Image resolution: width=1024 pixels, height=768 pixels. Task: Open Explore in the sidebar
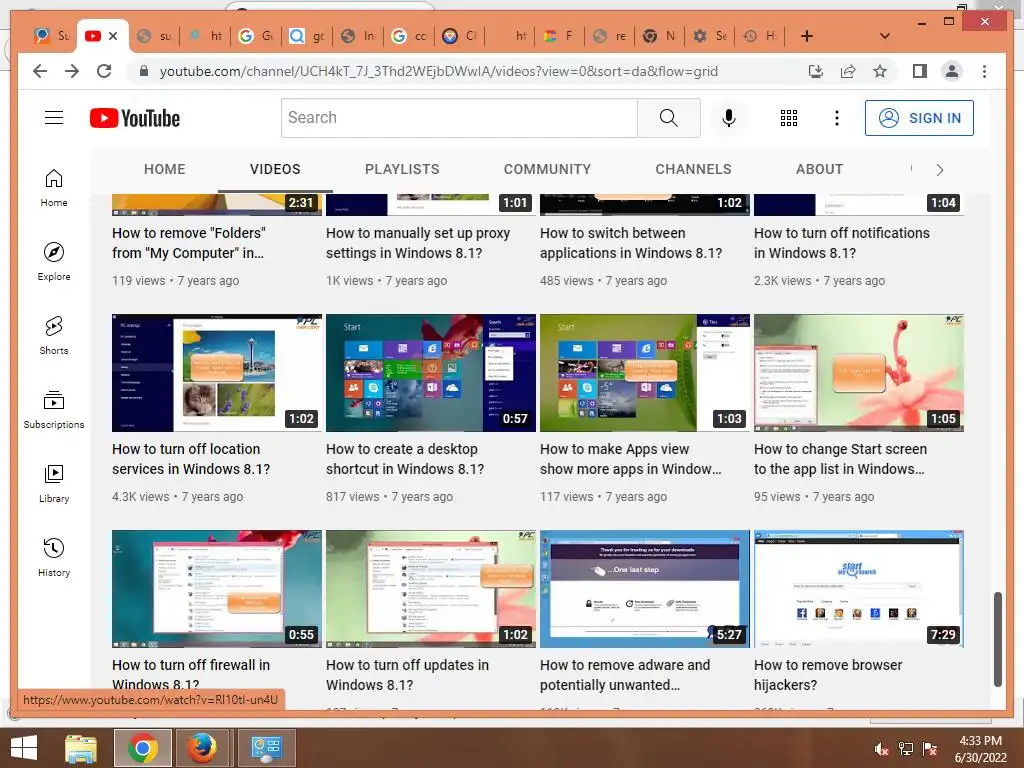[54, 262]
